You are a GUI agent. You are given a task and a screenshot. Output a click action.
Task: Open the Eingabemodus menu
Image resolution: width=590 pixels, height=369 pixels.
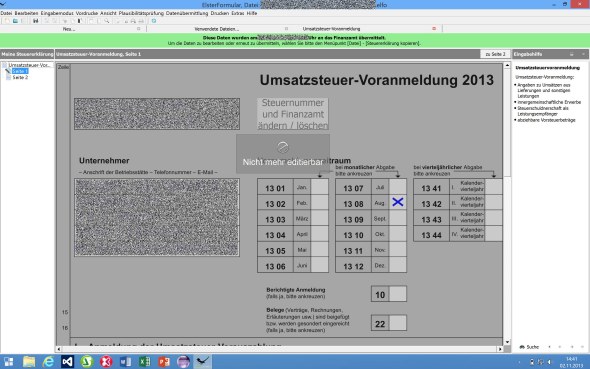(x=57, y=13)
